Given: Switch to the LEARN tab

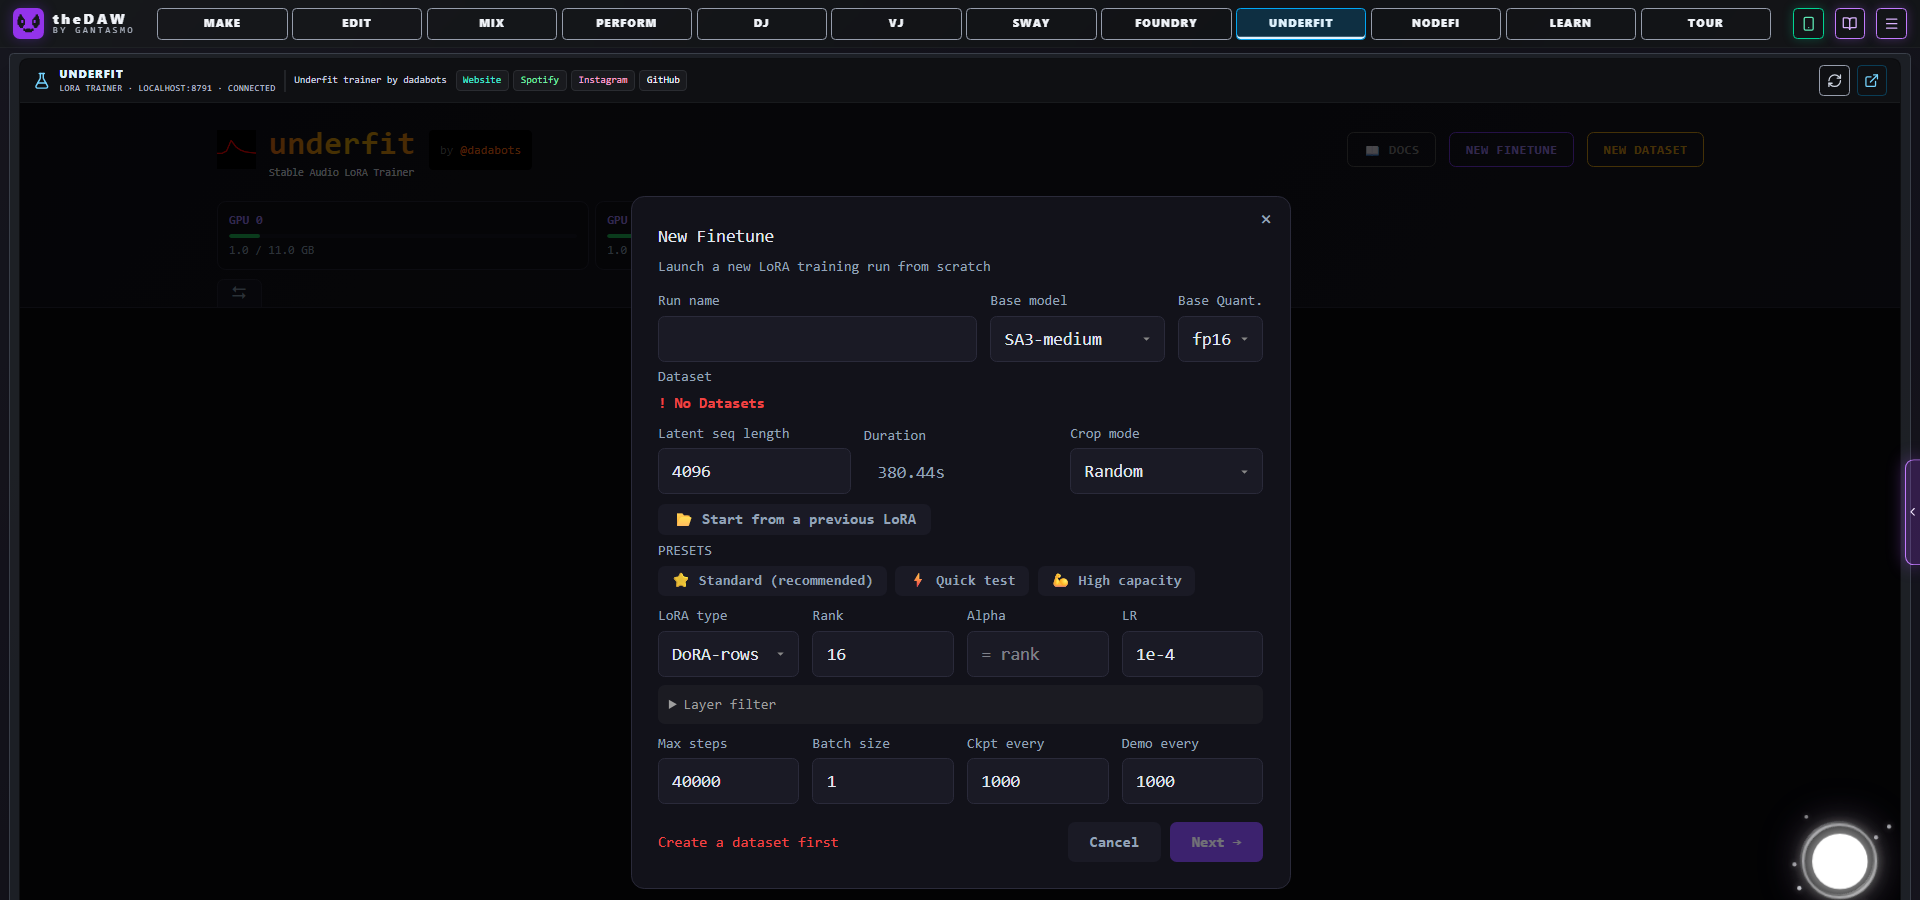Looking at the screenshot, I should coord(1571,23).
